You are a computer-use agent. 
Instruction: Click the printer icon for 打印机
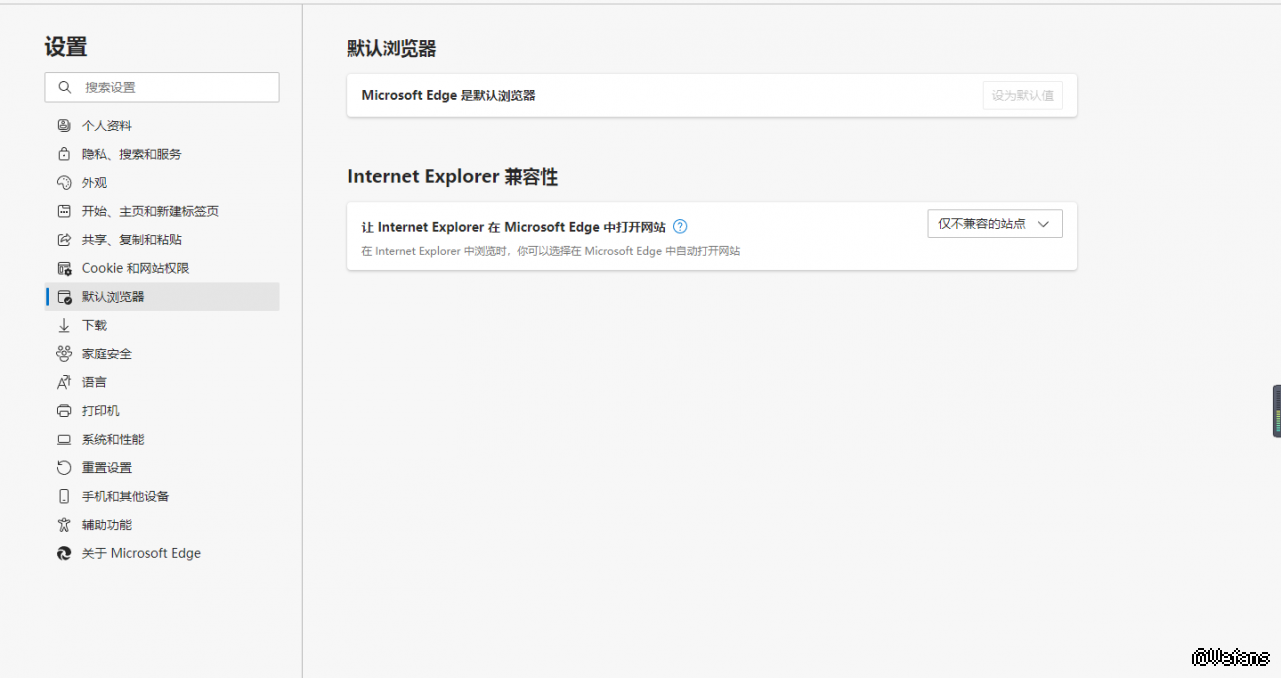[64, 411]
